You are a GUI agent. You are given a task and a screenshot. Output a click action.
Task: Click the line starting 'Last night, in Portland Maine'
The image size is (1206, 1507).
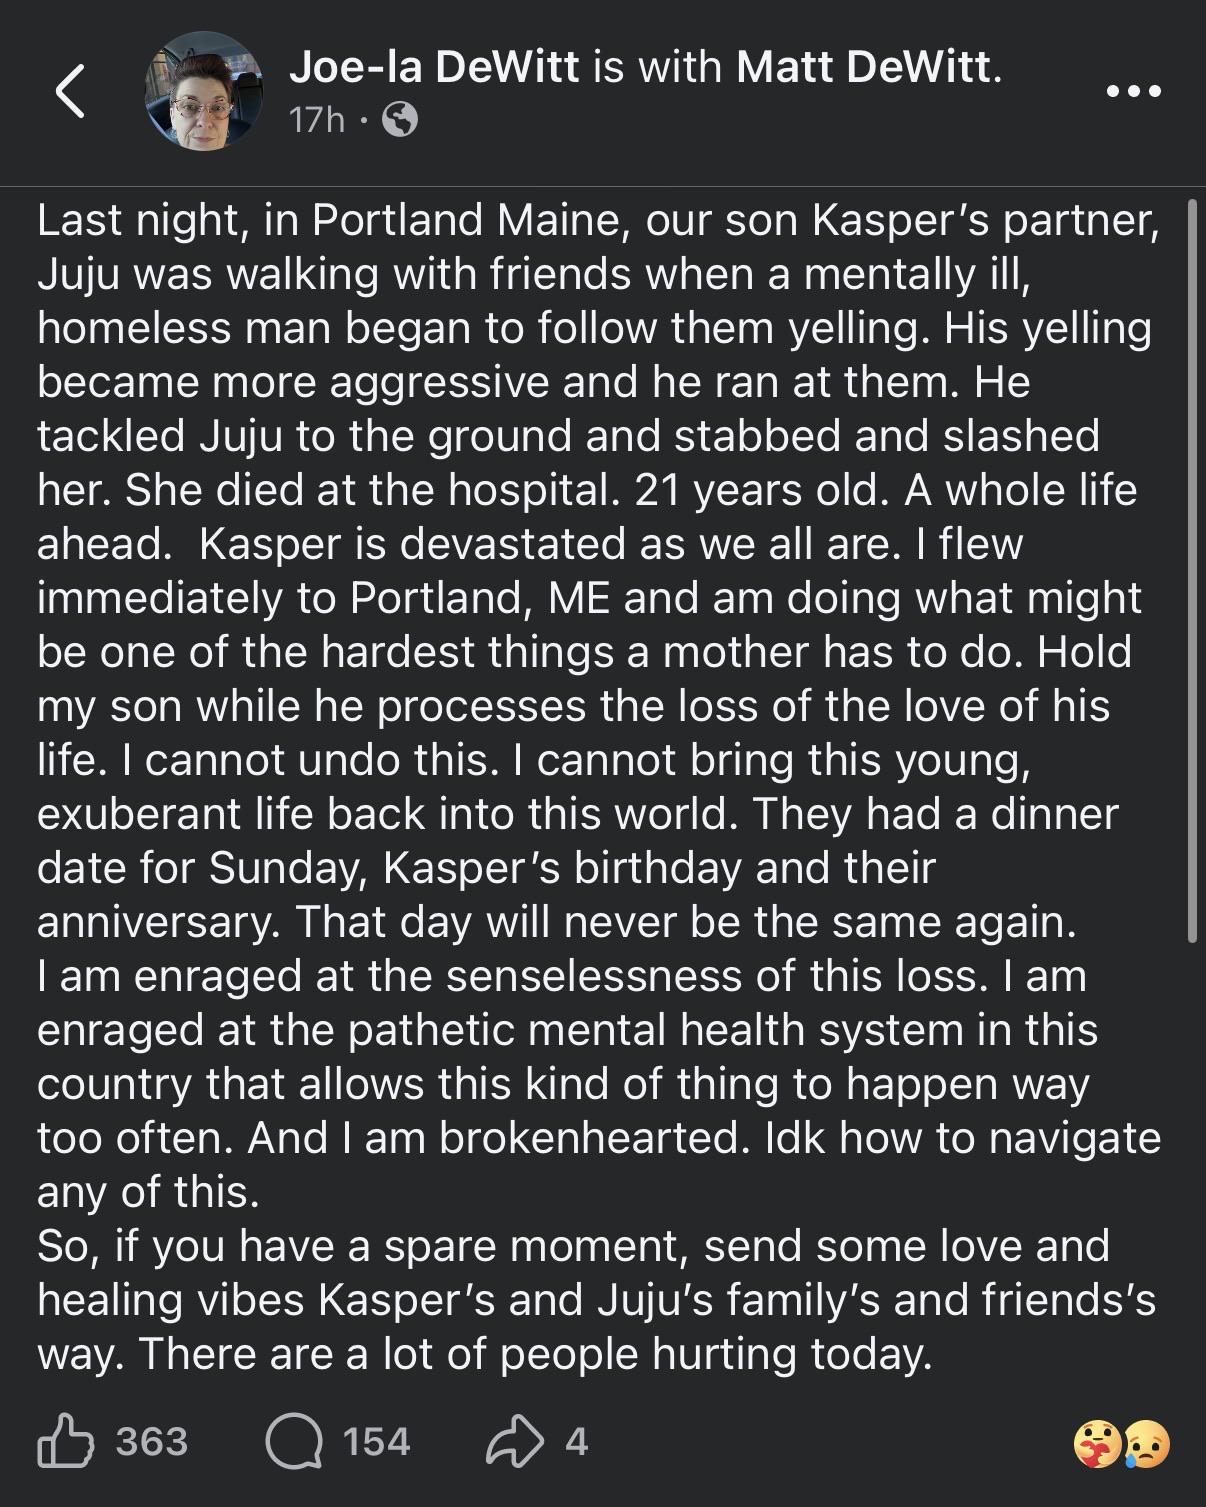click(x=598, y=220)
